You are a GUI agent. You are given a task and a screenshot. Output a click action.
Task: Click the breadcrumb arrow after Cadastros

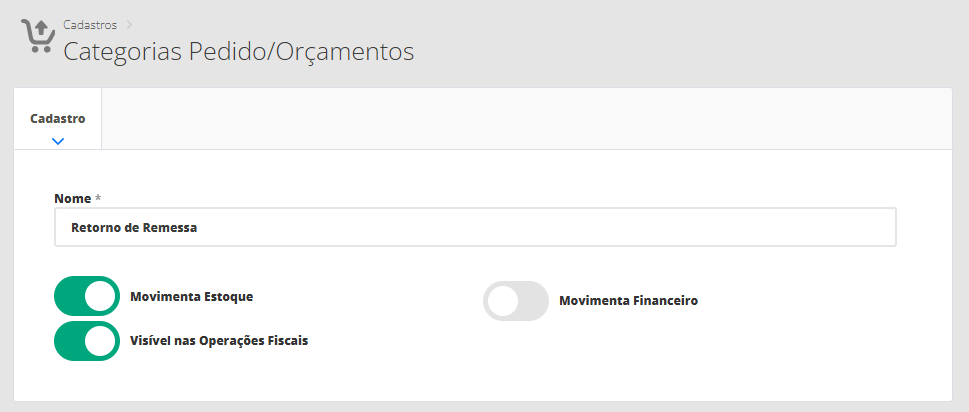(129, 23)
